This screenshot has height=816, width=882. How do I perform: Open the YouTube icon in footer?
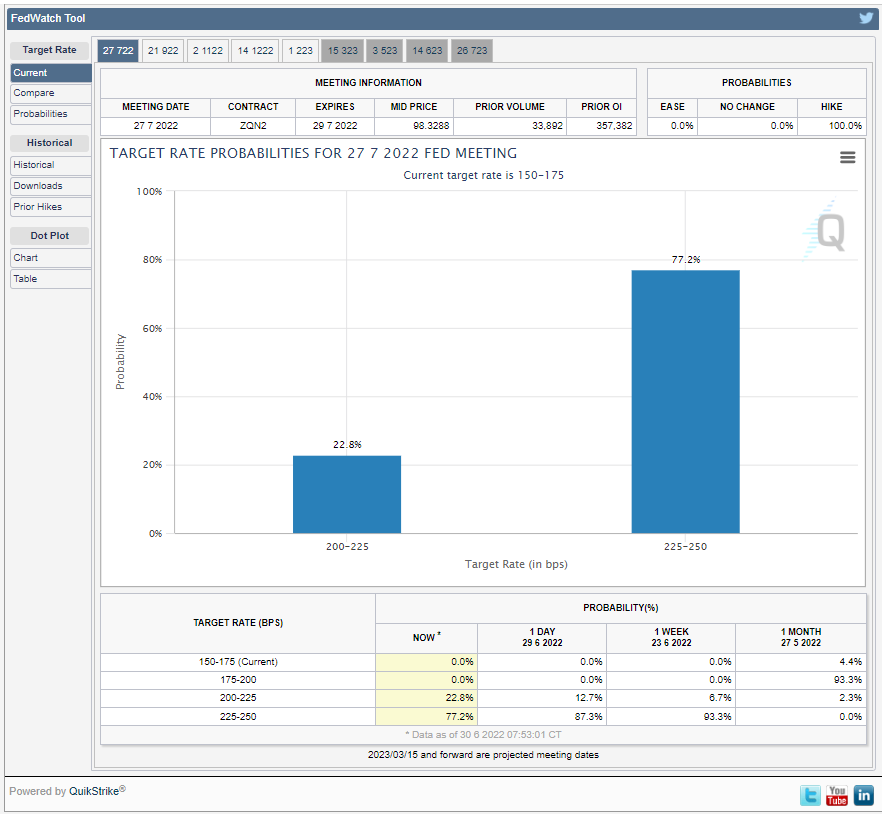tap(837, 795)
